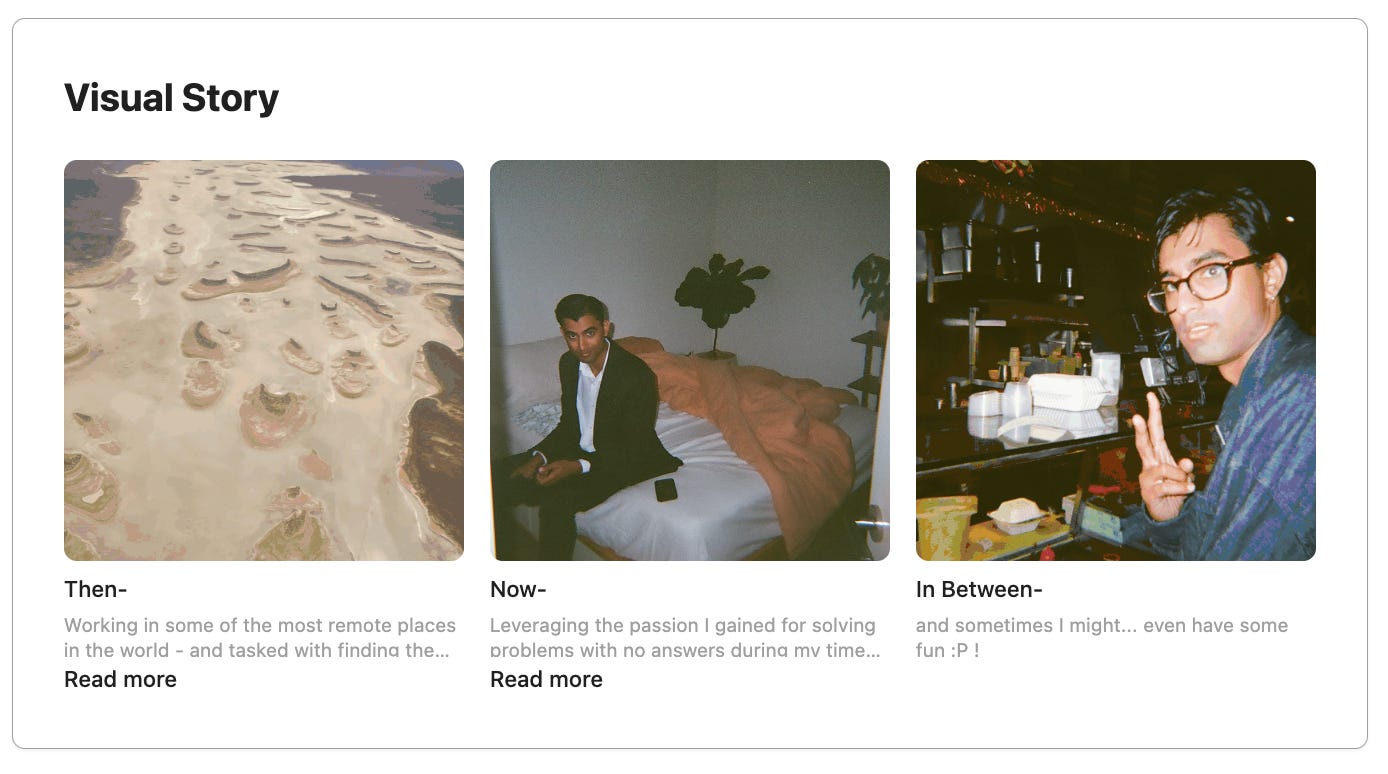Open the peace sign photo thumbnail
1388x774 pixels.
(x=1116, y=360)
